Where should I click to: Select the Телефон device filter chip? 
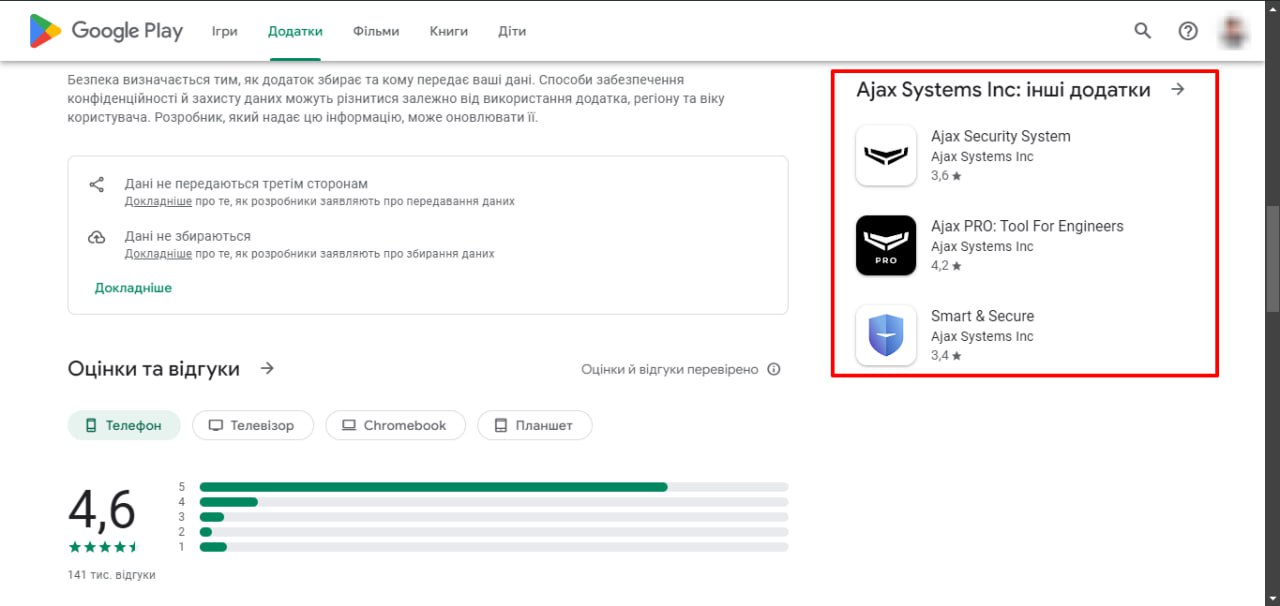[124, 425]
